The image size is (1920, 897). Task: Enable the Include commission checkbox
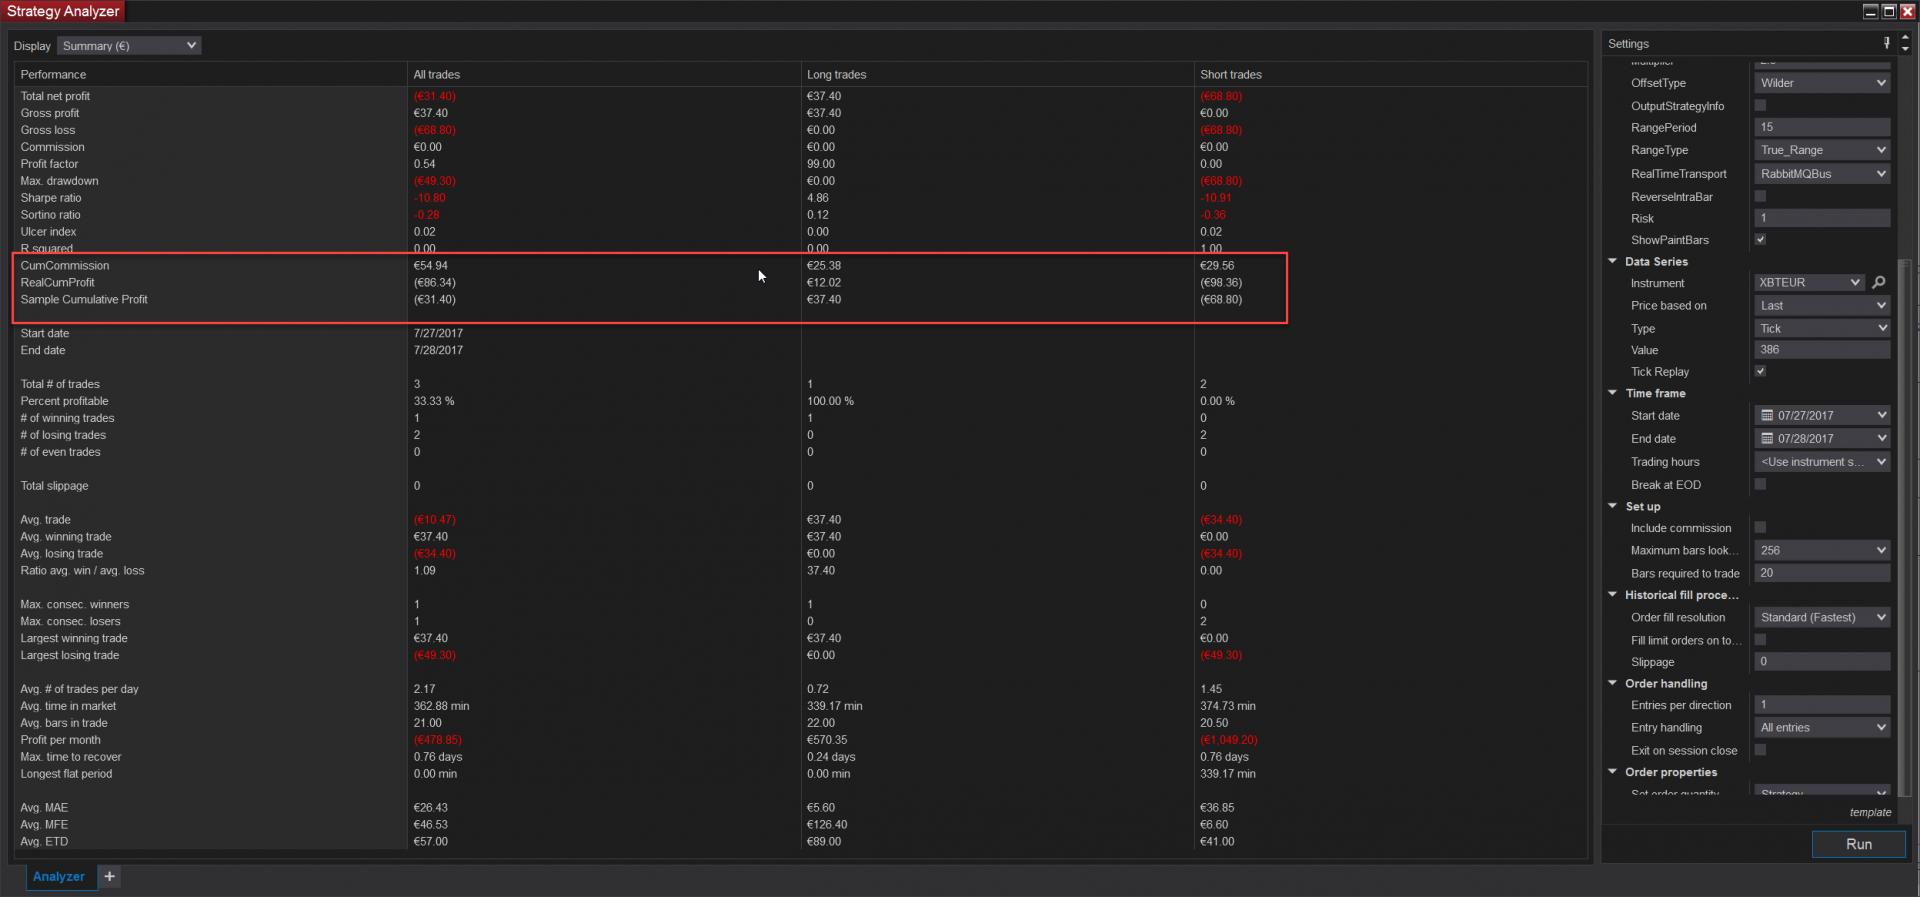tap(1761, 527)
